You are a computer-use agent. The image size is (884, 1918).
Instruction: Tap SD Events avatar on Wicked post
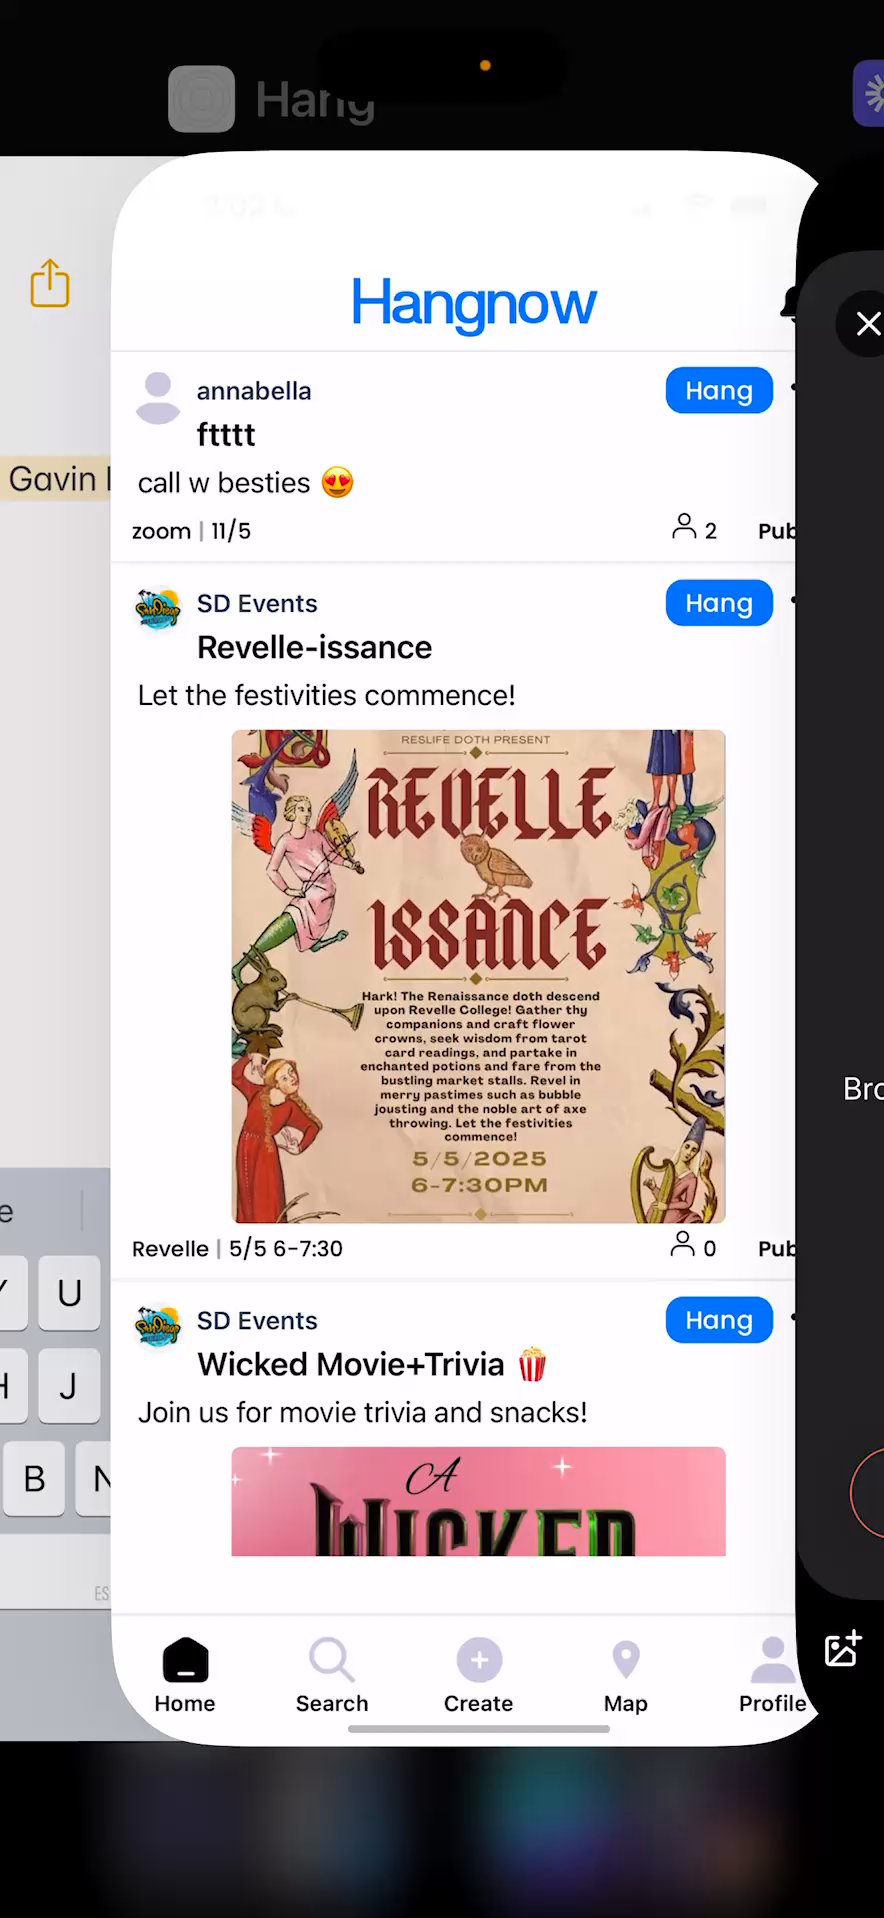[x=158, y=1325]
